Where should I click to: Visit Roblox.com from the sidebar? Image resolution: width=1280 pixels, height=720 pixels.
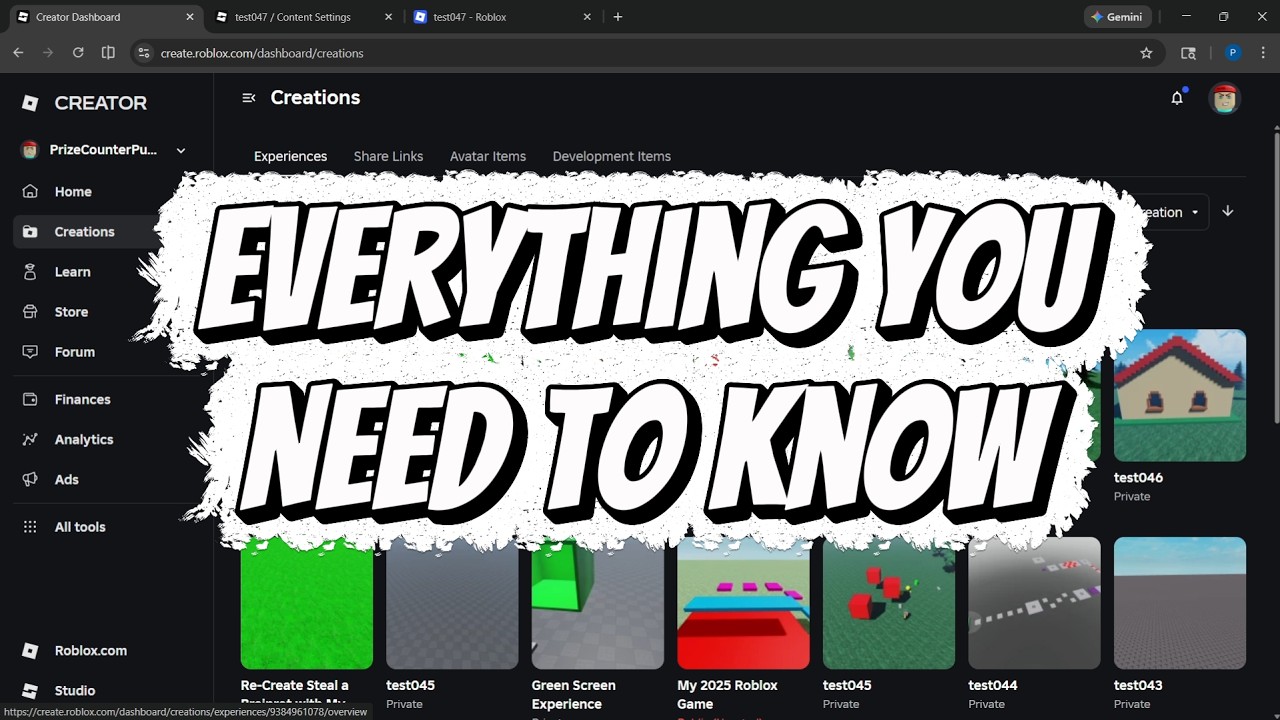(x=90, y=651)
